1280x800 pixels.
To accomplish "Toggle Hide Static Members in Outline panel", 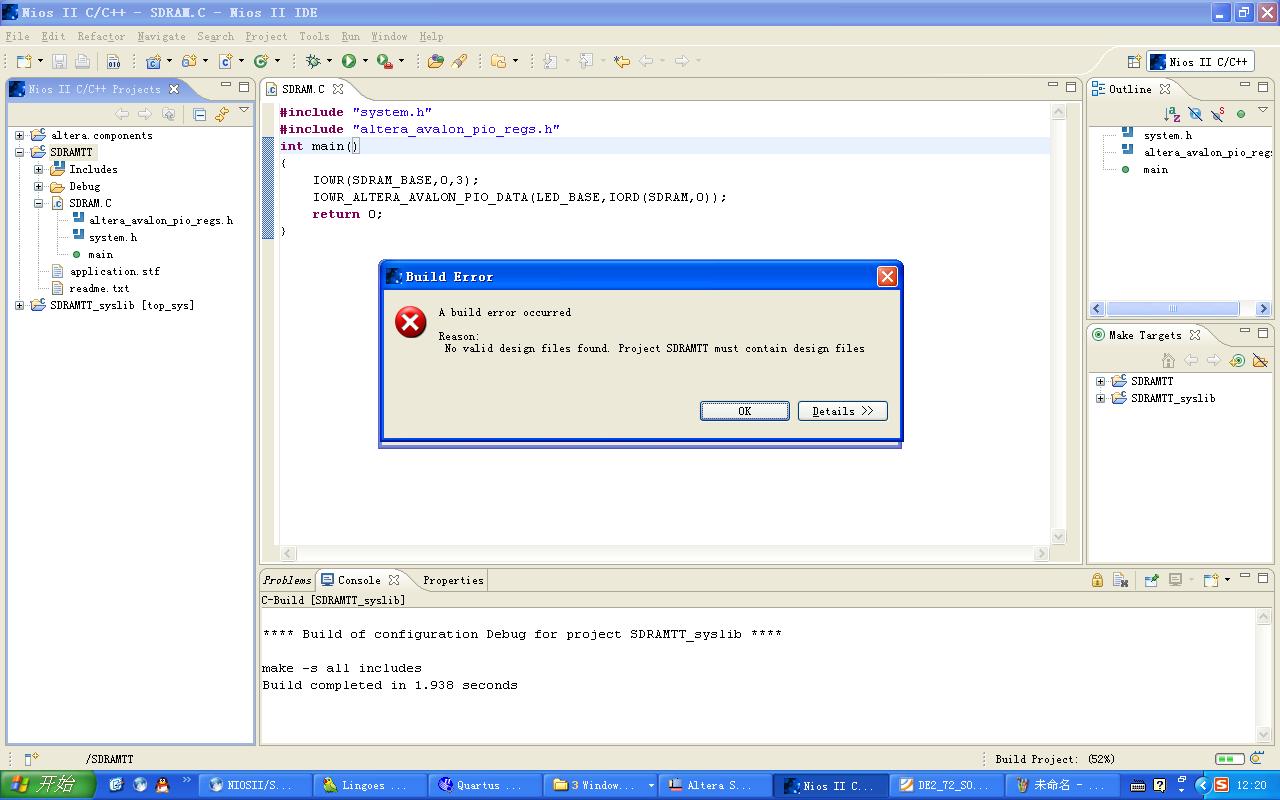I will click(1218, 114).
